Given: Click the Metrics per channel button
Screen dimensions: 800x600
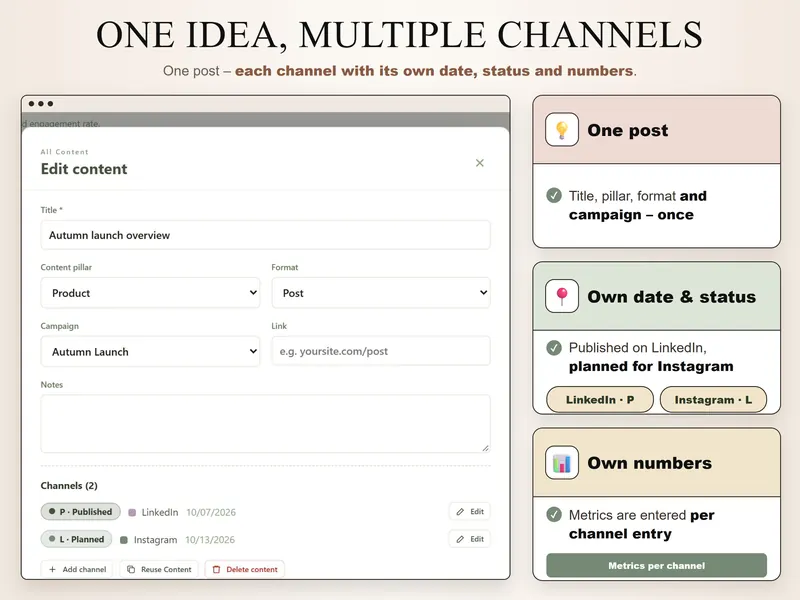Looking at the screenshot, I should 657,565.
